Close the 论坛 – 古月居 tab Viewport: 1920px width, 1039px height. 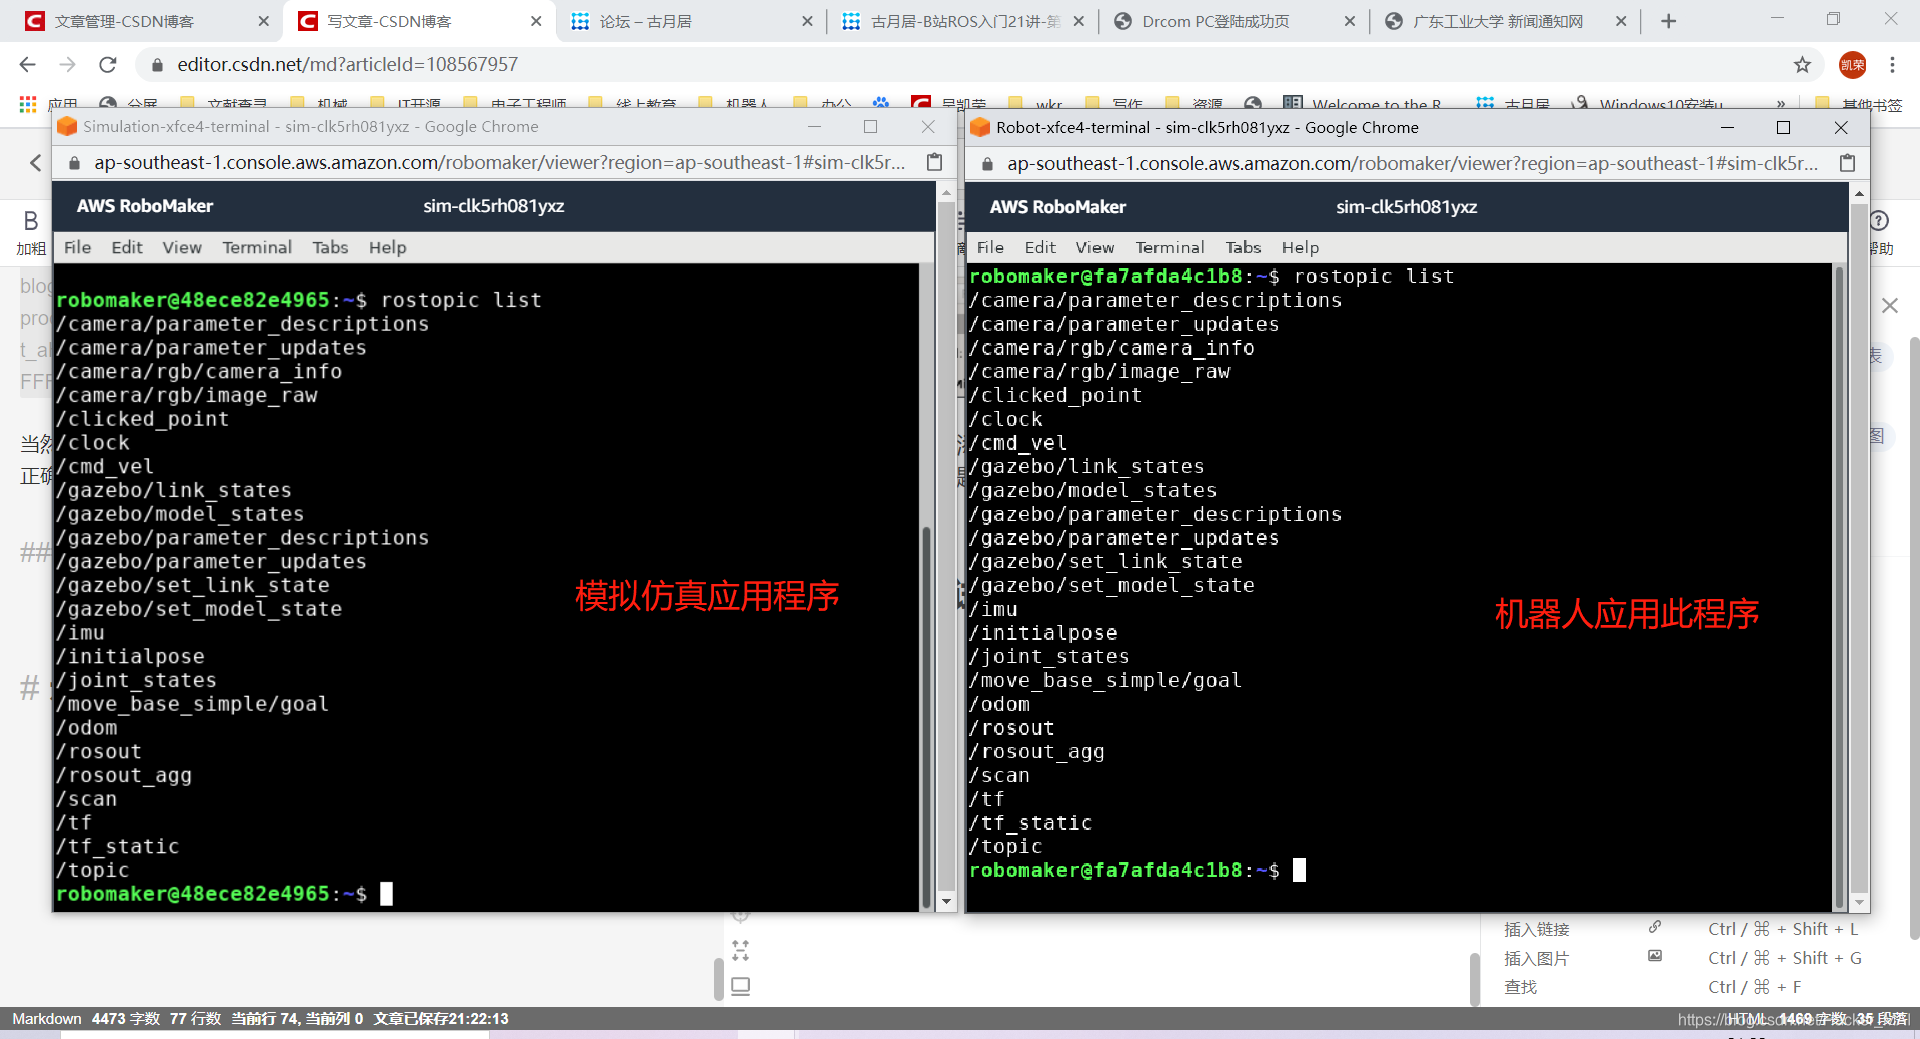[x=808, y=21]
